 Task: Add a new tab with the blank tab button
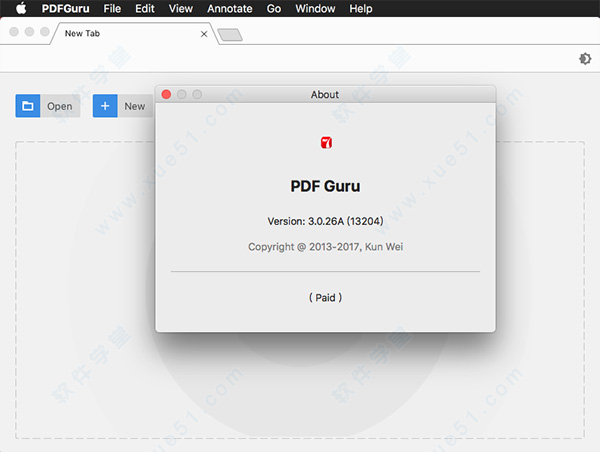click(x=230, y=35)
